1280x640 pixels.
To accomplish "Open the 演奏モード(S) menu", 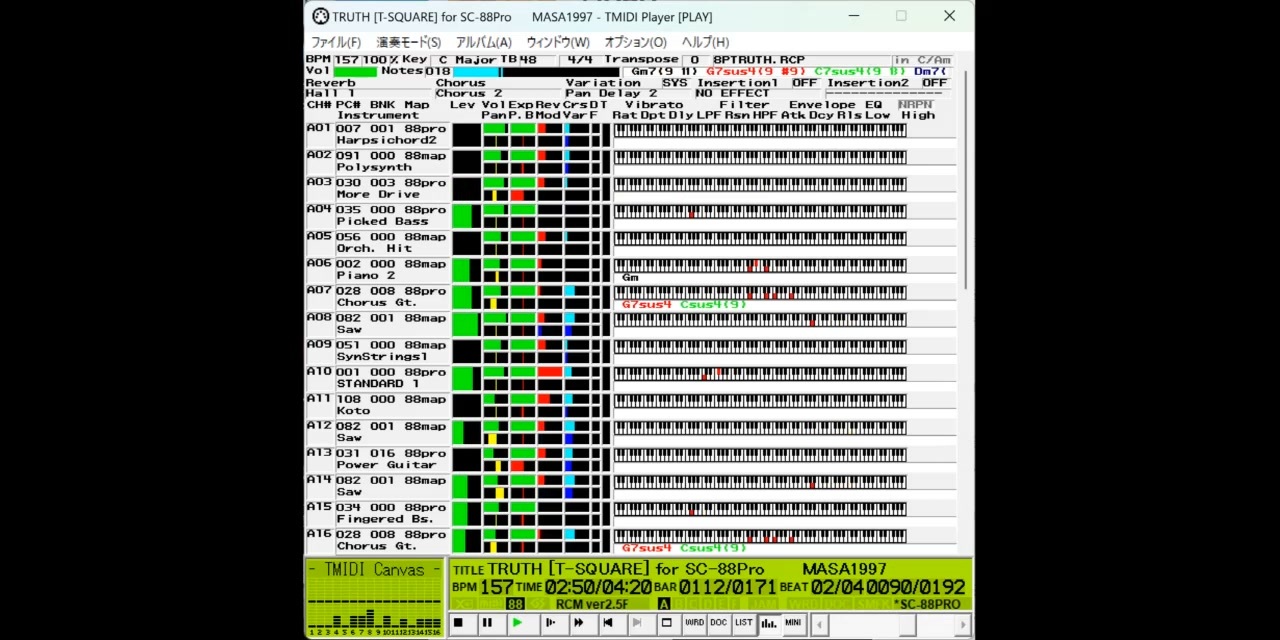I will pos(408,42).
